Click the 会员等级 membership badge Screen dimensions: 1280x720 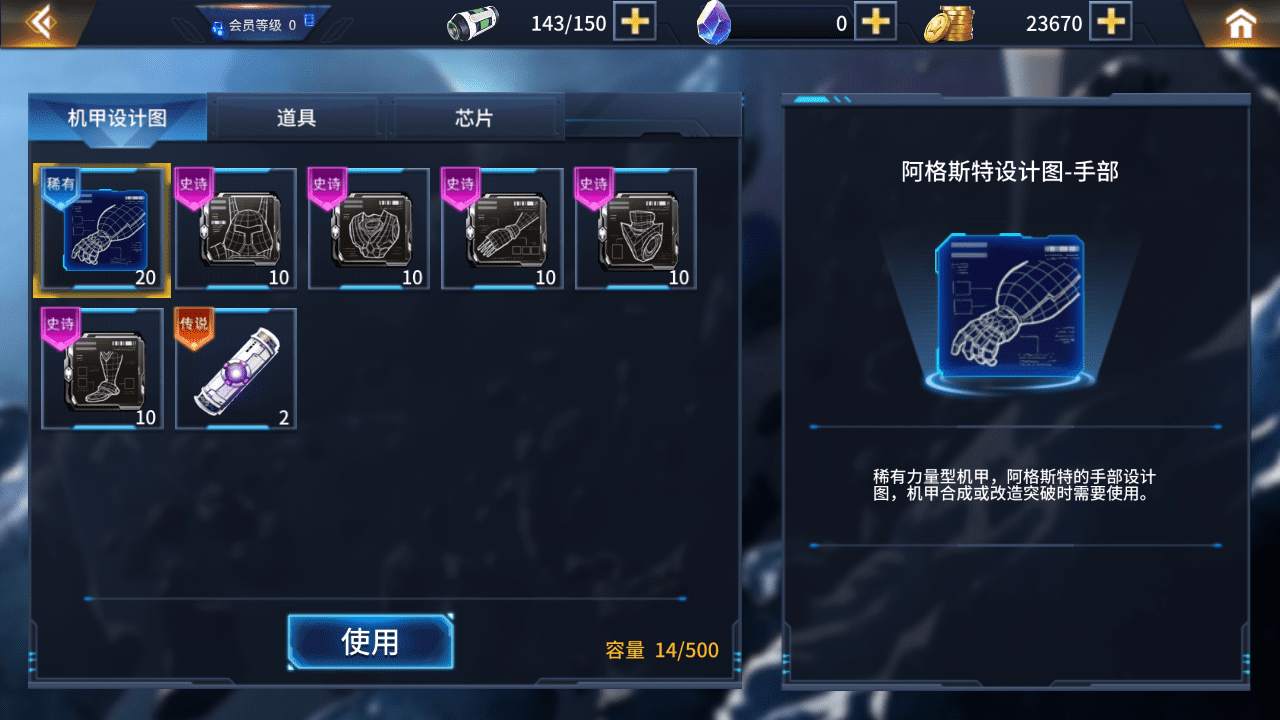click(263, 24)
